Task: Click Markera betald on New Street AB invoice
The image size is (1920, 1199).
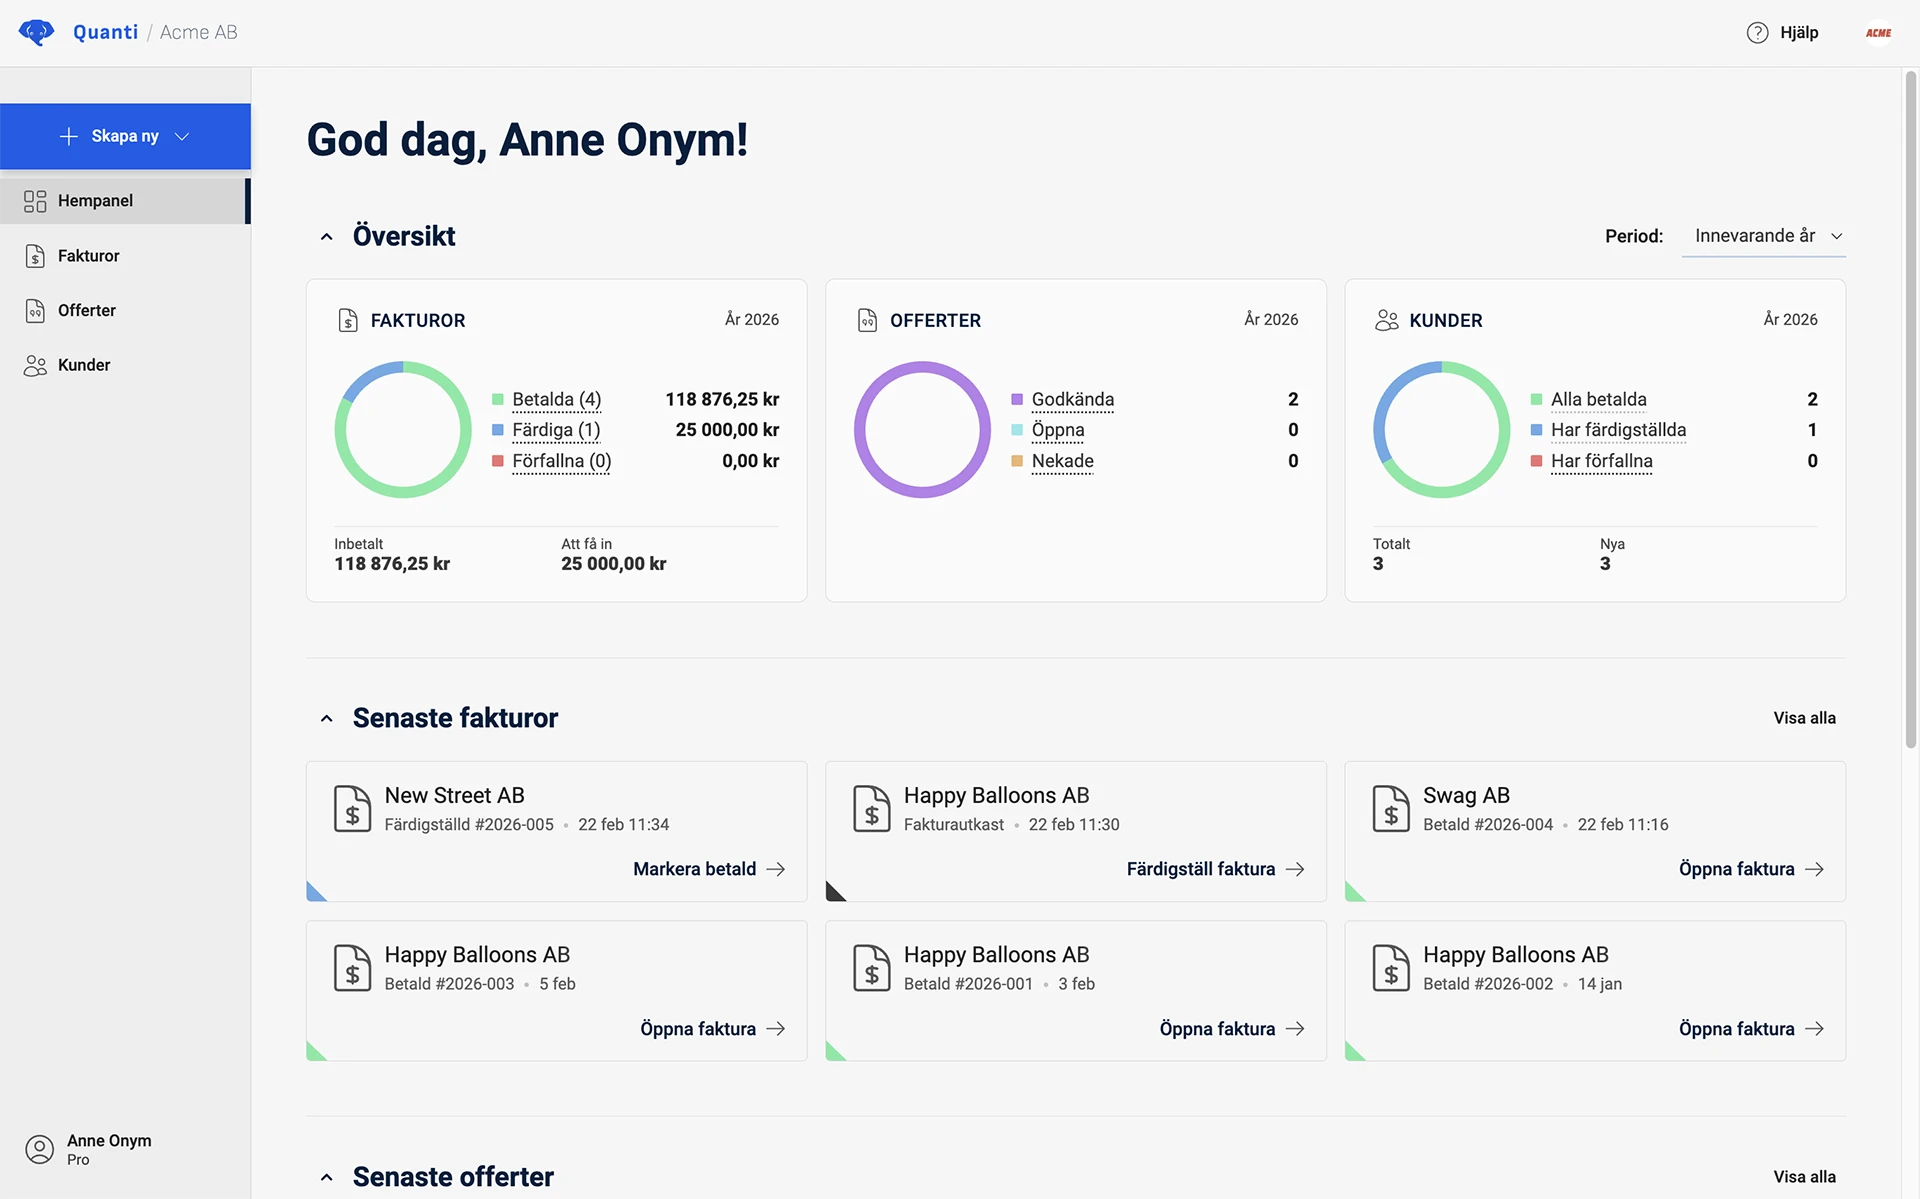Action: [x=694, y=868]
